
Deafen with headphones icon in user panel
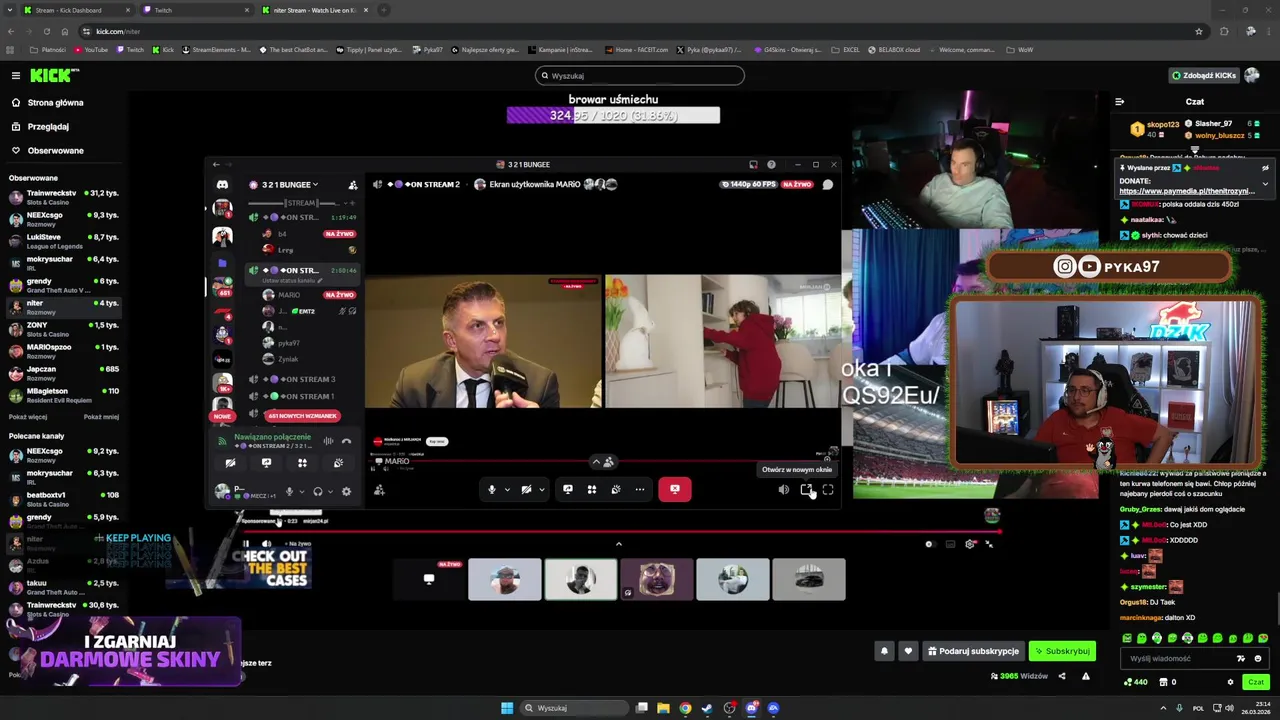click(318, 491)
